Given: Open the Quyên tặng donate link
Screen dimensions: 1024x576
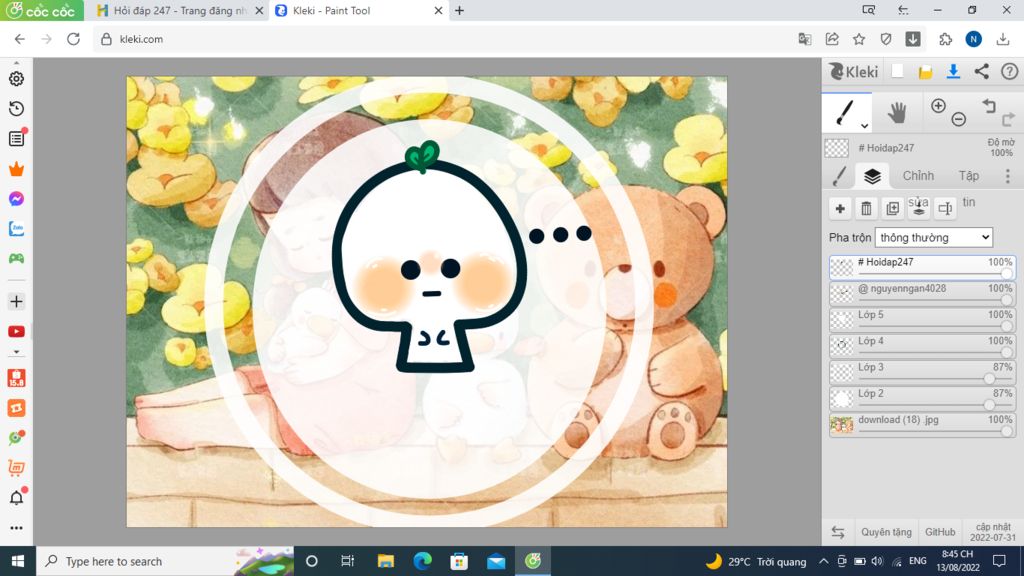Looking at the screenshot, I should (886, 532).
